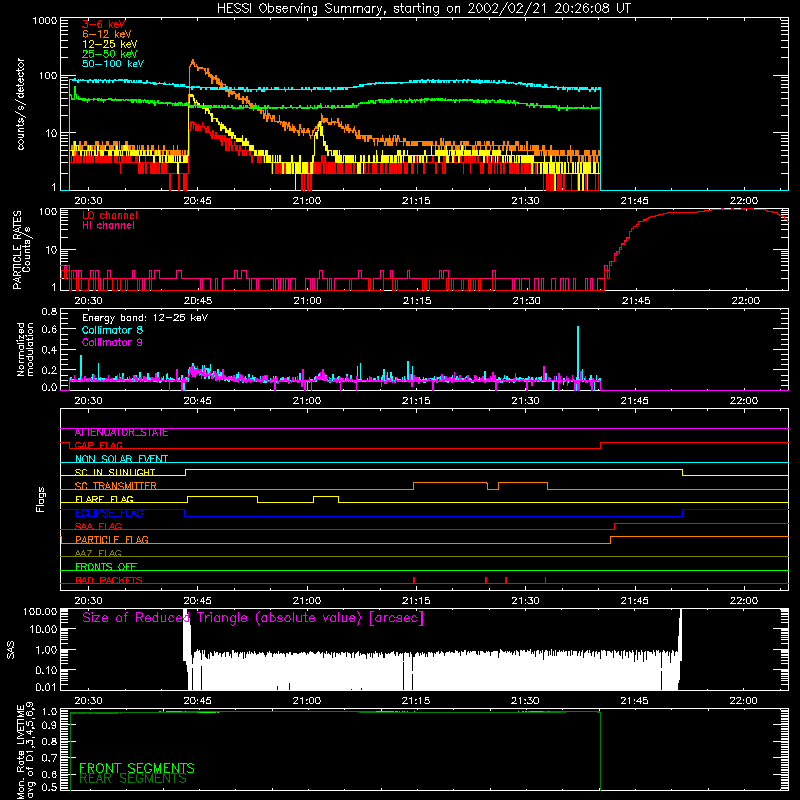Click the '3-6 keV' legend label
800x800 pixels.
(104, 24)
